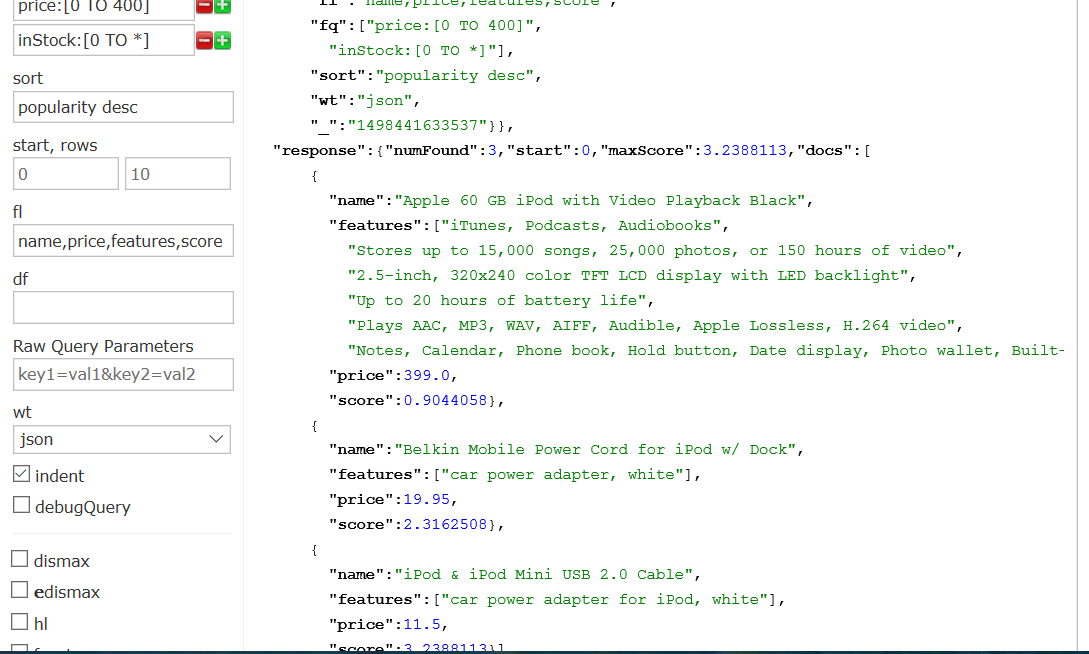Click the "iTunes, Podcasts, Audiobooks" feature
Viewport: 1089px width, 654px height.
pos(581,226)
